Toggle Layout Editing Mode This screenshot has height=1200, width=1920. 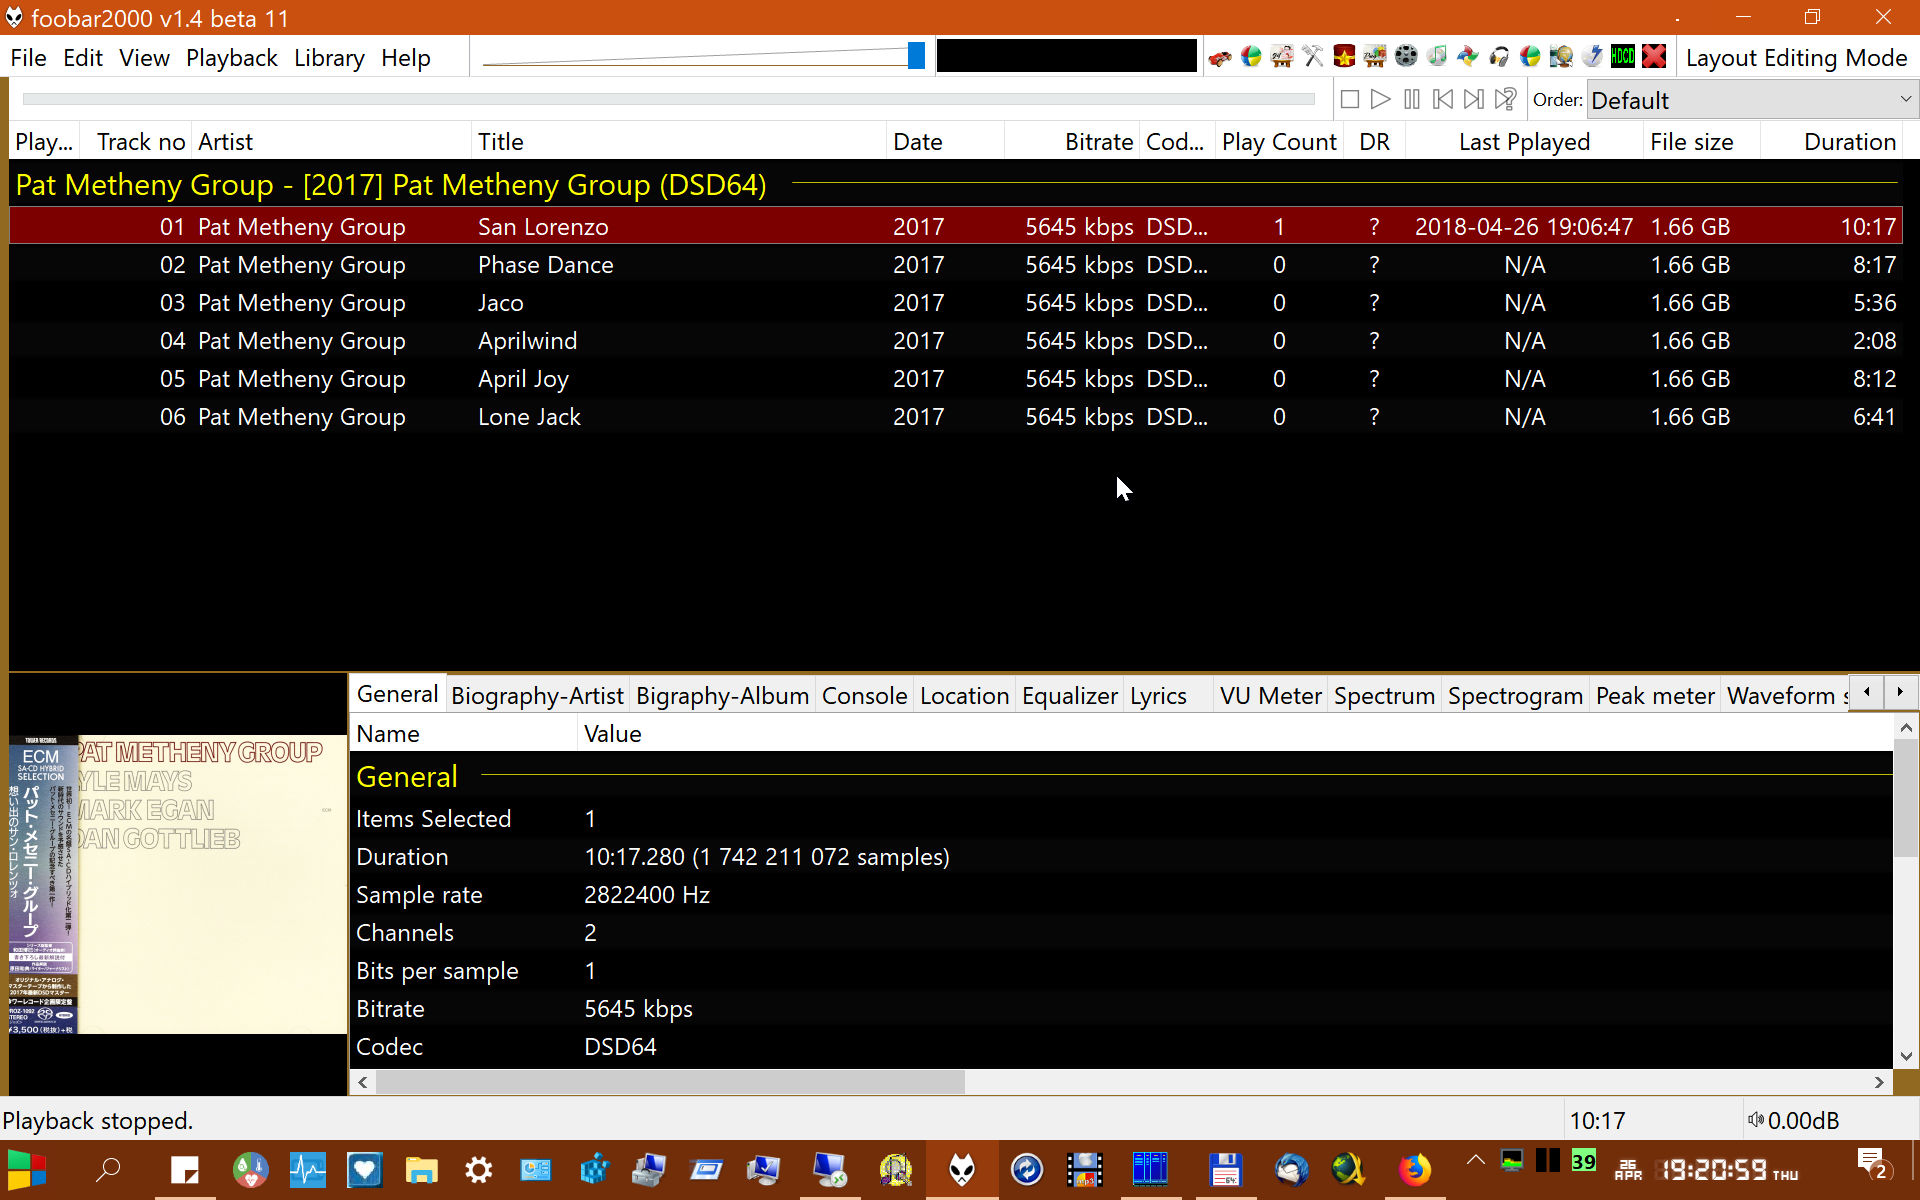click(x=1796, y=58)
